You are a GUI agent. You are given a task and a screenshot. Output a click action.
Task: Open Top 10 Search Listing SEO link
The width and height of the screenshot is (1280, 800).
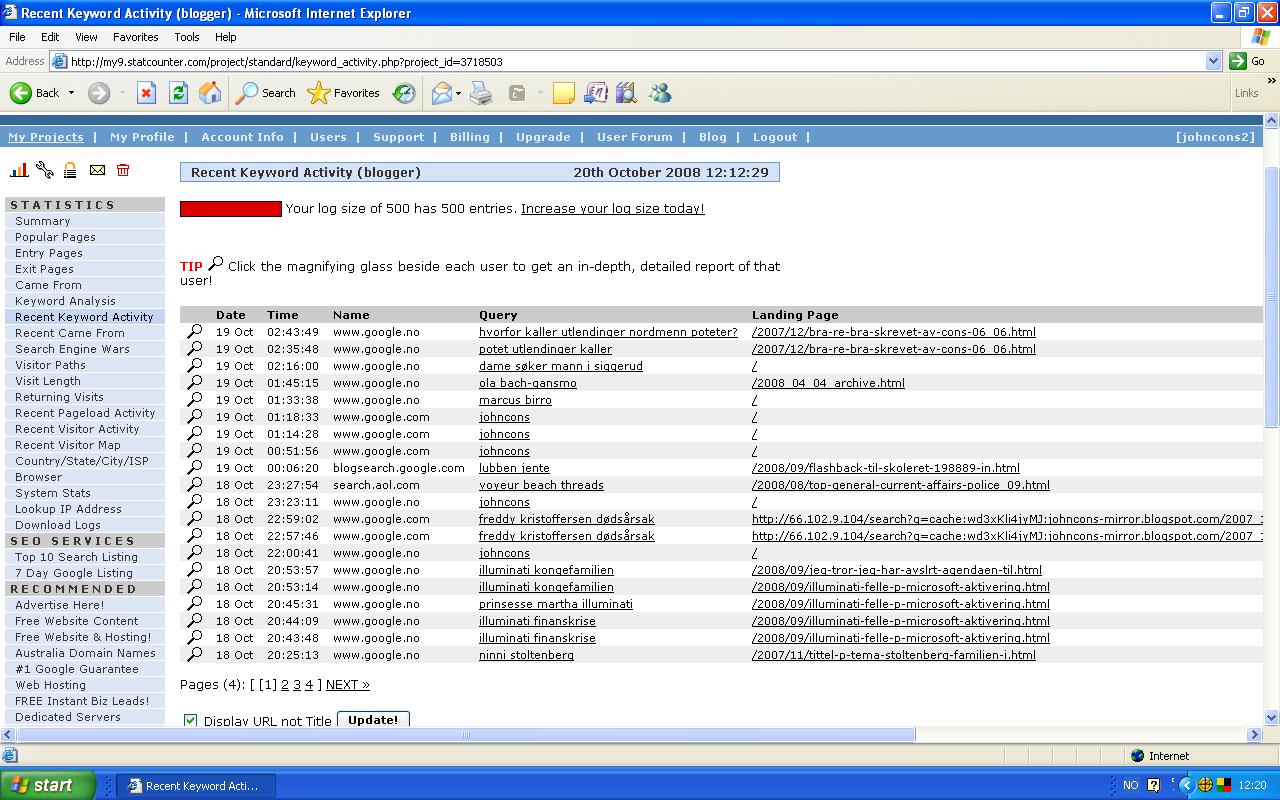coord(76,557)
